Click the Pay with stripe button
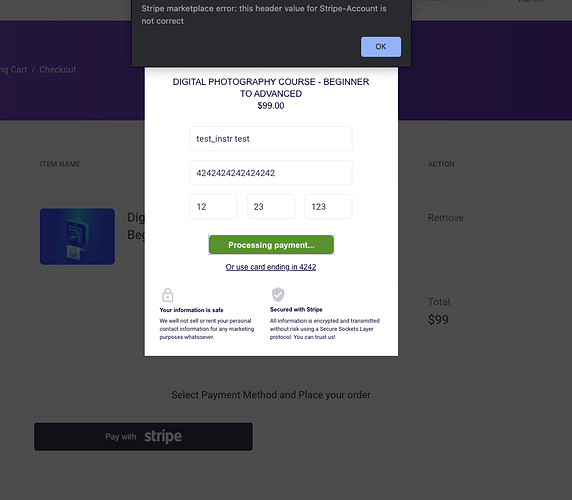The height and width of the screenshot is (500, 572). point(143,437)
